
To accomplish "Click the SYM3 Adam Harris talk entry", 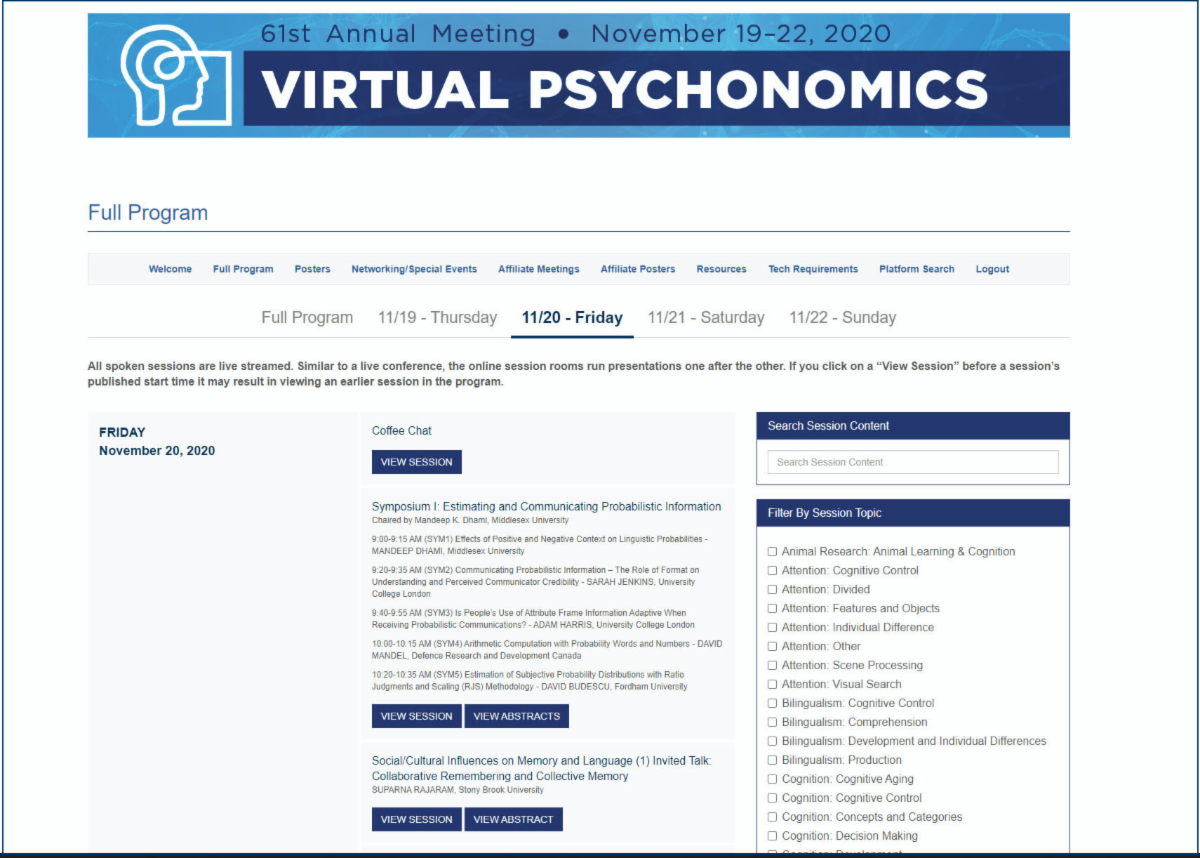I will tap(533, 619).
